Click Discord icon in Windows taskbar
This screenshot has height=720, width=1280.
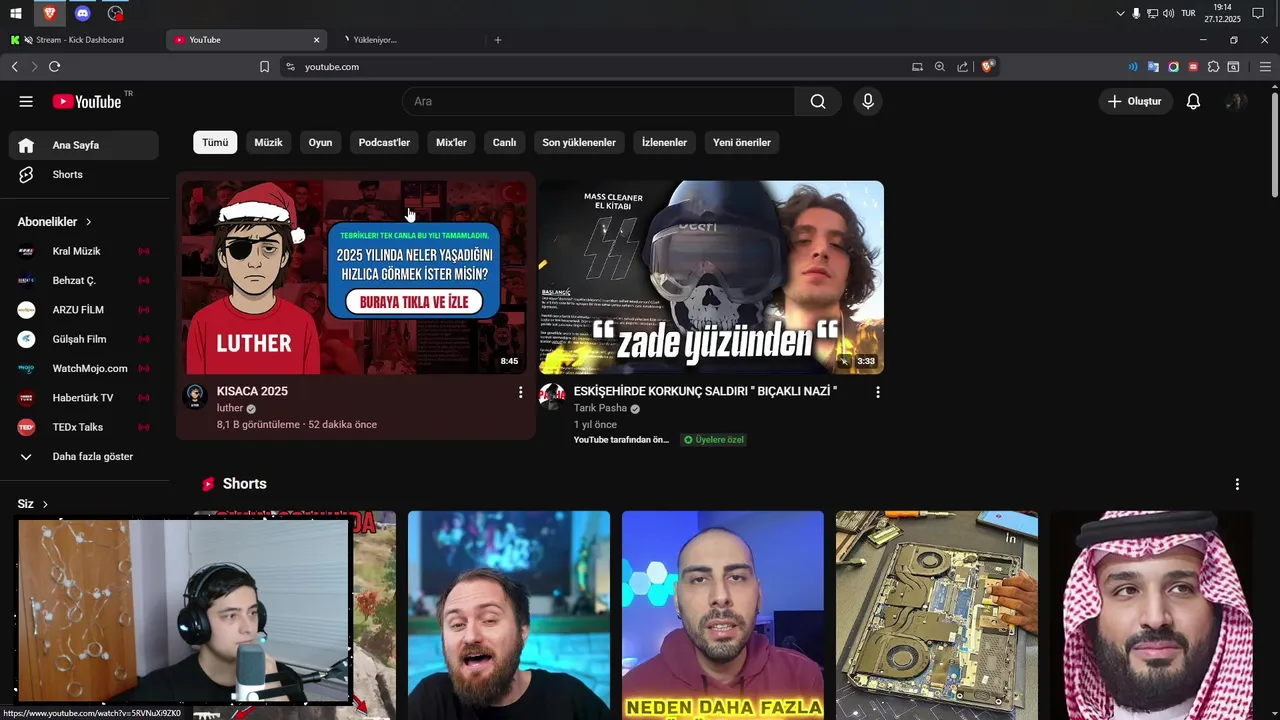[83, 13]
